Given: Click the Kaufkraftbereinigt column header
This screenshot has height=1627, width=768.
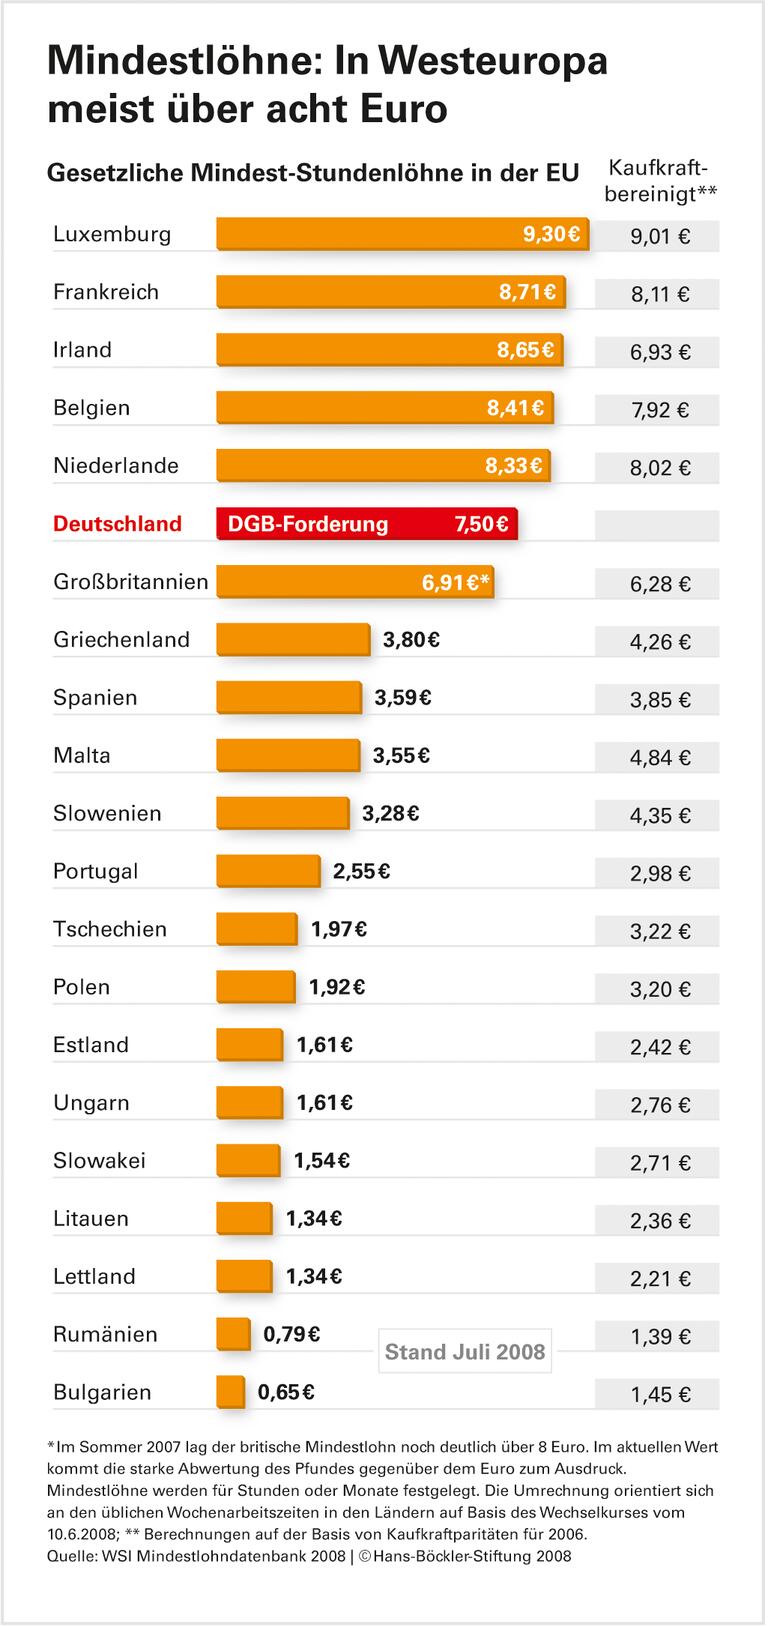Looking at the screenshot, I should [x=662, y=181].
